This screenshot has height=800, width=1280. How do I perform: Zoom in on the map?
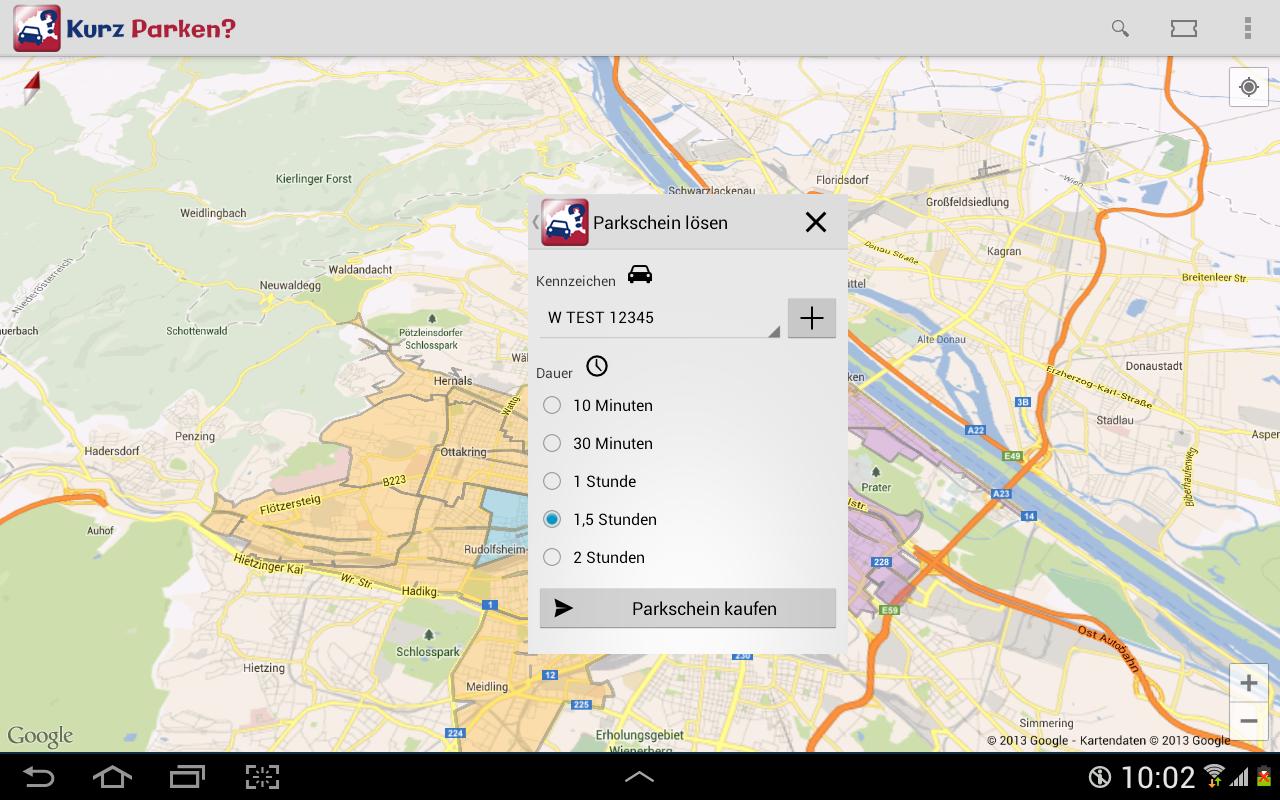(x=1248, y=683)
